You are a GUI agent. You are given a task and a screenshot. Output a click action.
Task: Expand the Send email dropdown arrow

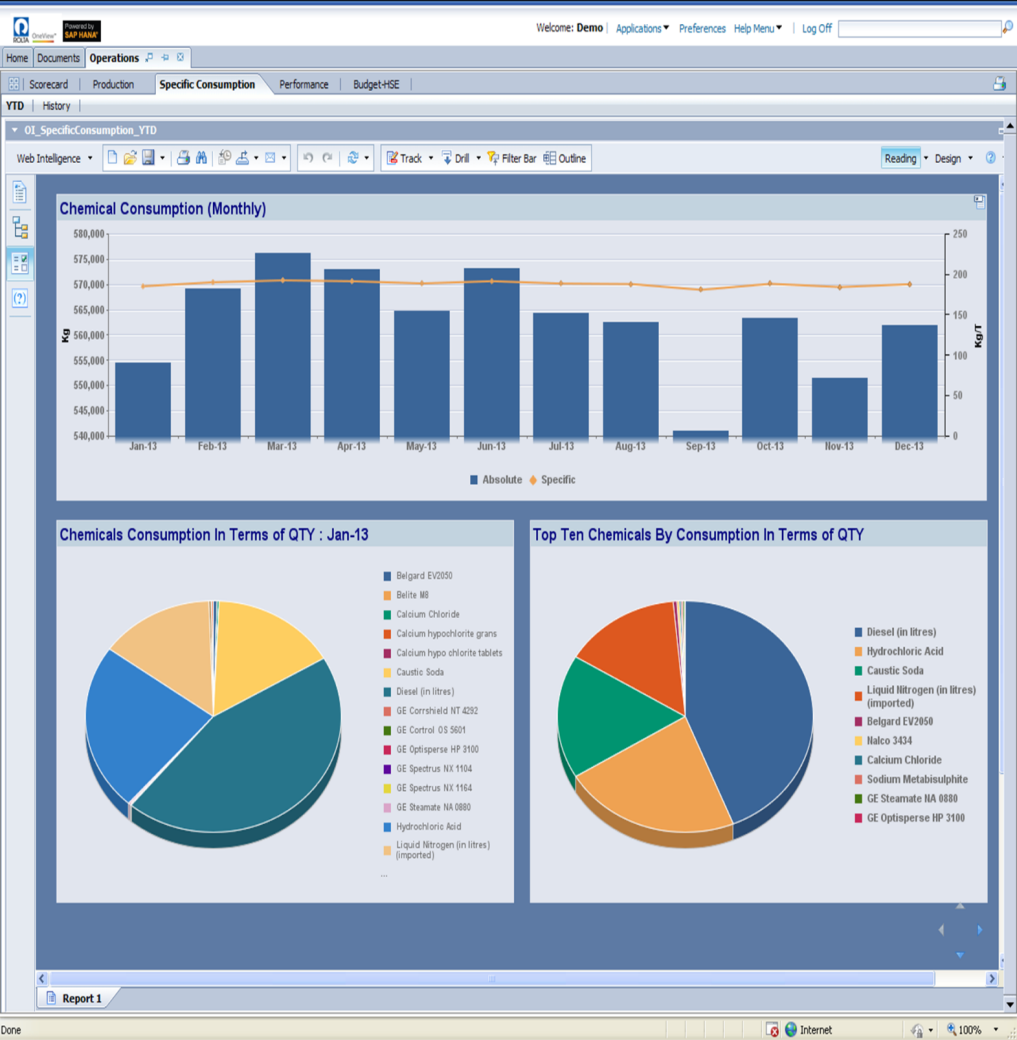pyautogui.click(x=284, y=158)
